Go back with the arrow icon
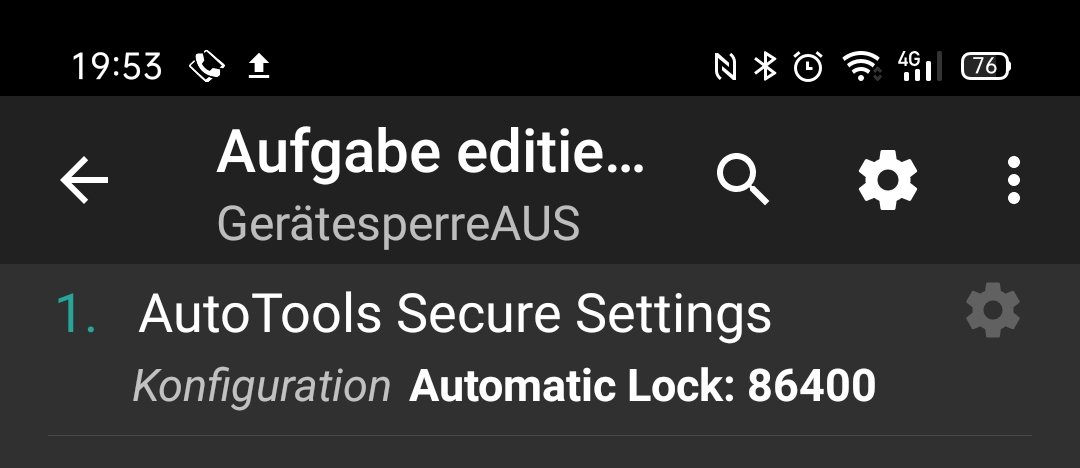1080x468 pixels. tap(84, 180)
